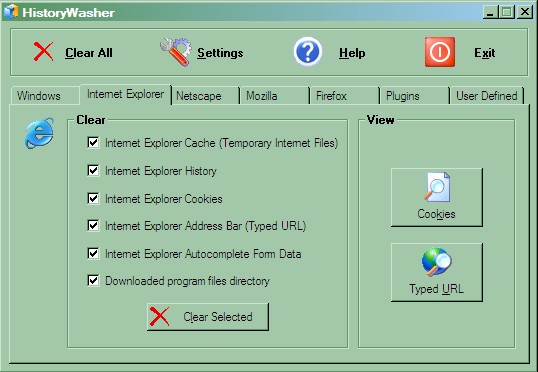This screenshot has width=538, height=372.
Task: Uncheck Internet Explorer History checkbox
Action: (x=93, y=170)
